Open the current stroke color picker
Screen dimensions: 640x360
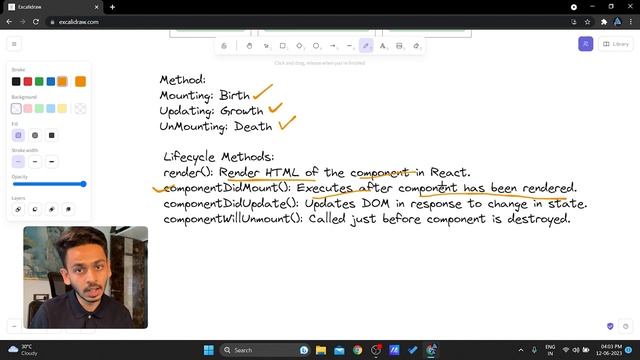point(80,82)
